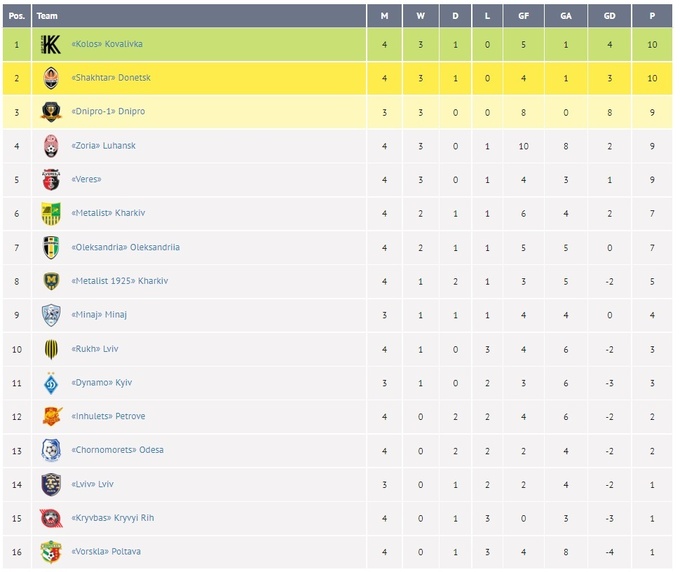Click the Shakhtar Donetsk club crest
This screenshot has width=680, height=572.
pos(51,78)
